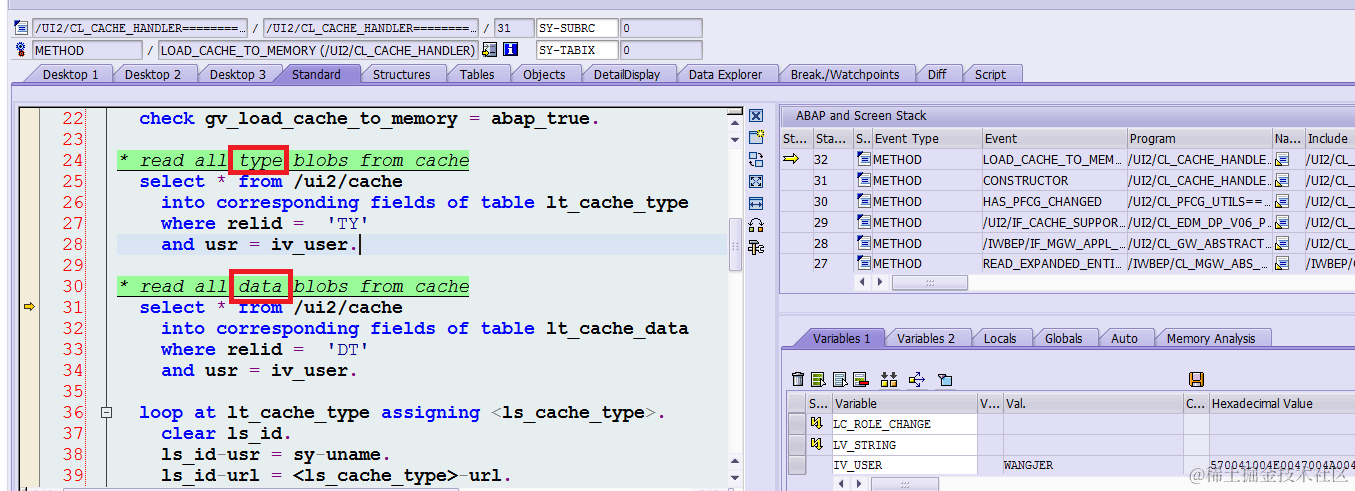Viewport: 1355px width, 491px height.
Task: Open the Script tab
Action: 990,74
